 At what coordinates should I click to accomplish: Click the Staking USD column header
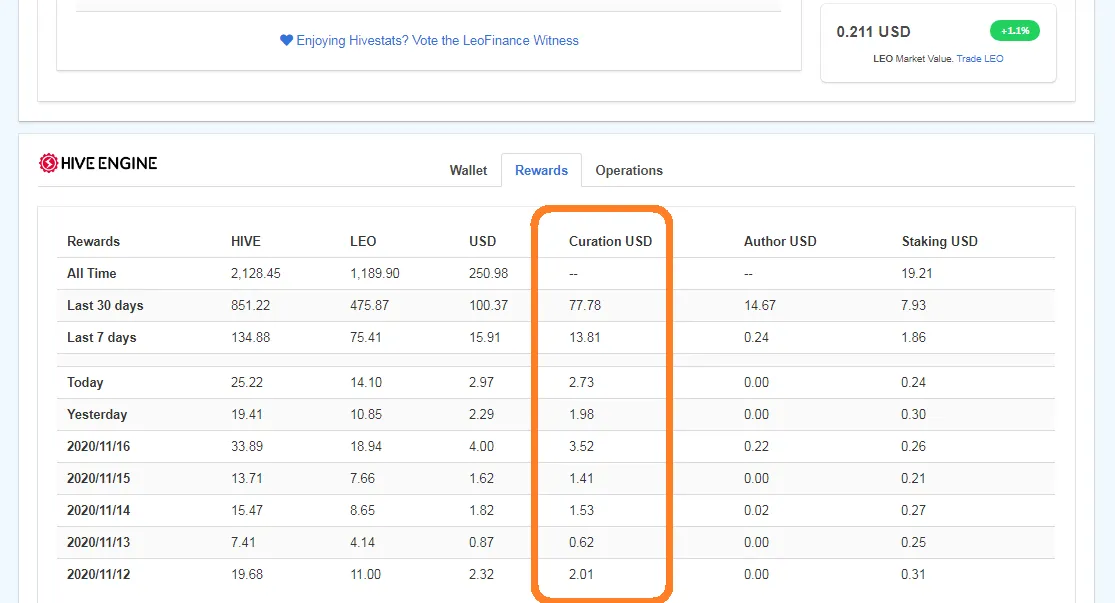click(x=939, y=241)
